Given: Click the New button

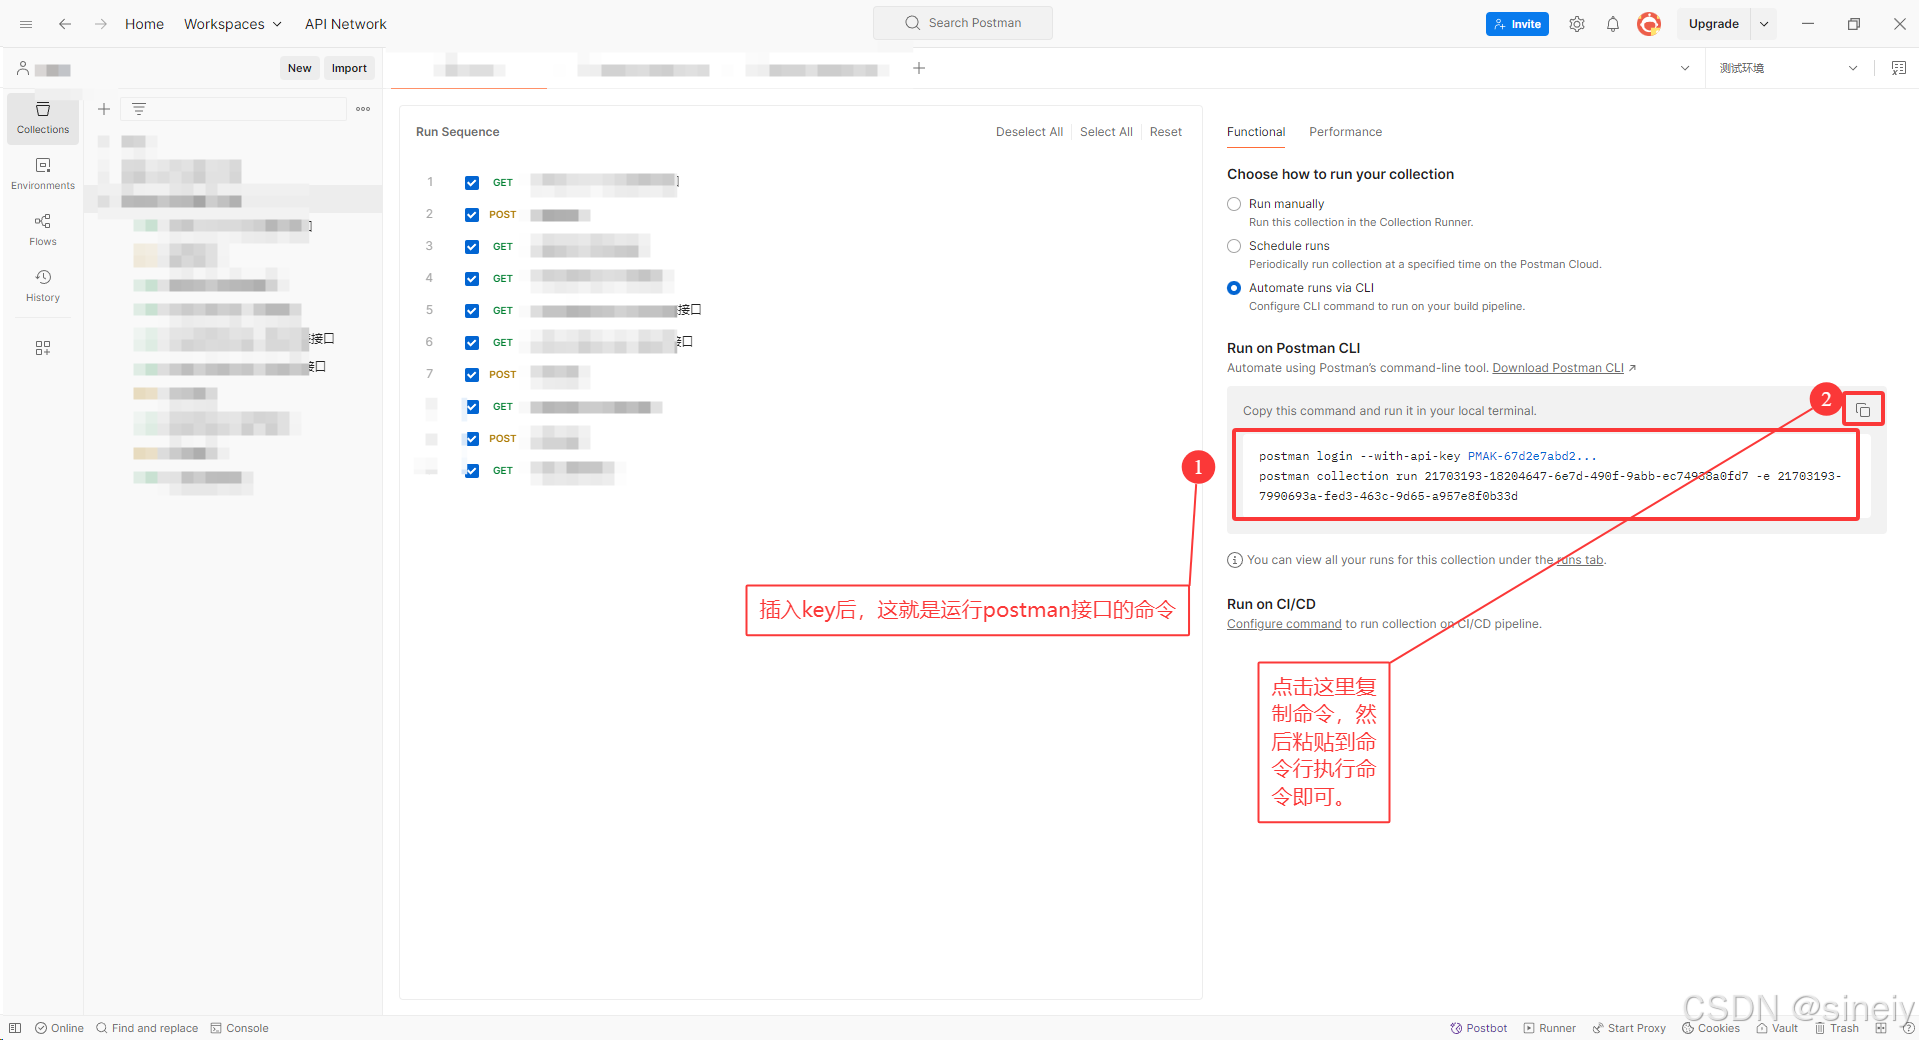Looking at the screenshot, I should coord(300,68).
